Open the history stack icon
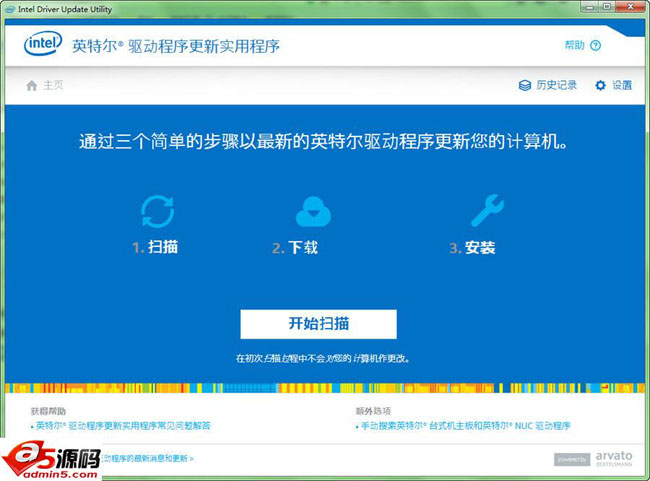 [x=525, y=85]
